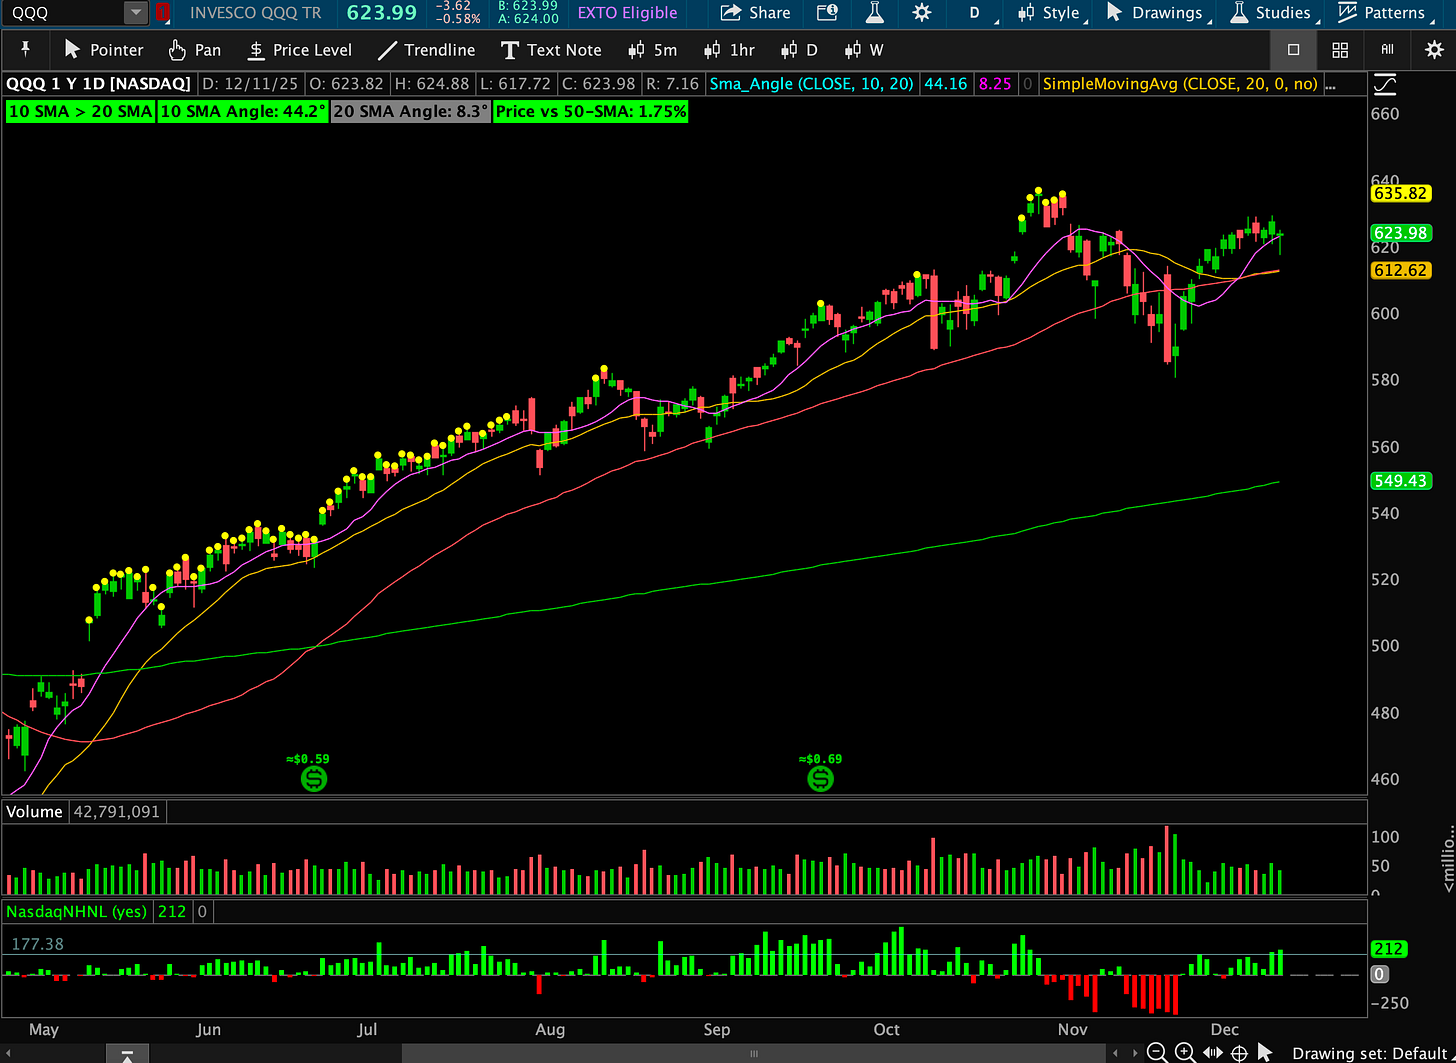
Task: Switch chart to 5m timeframe
Action: (652, 49)
